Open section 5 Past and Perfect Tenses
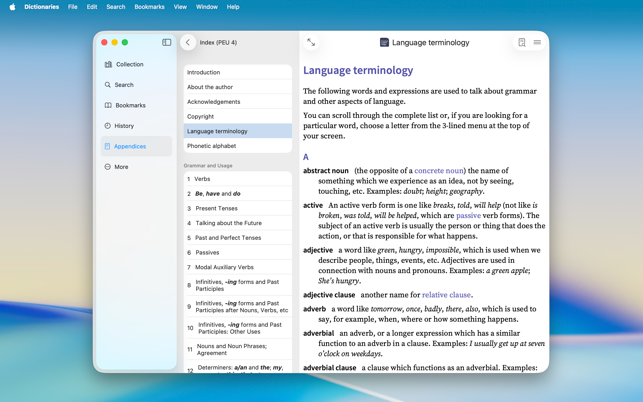Image resolution: width=643 pixels, height=402 pixels. (238, 238)
